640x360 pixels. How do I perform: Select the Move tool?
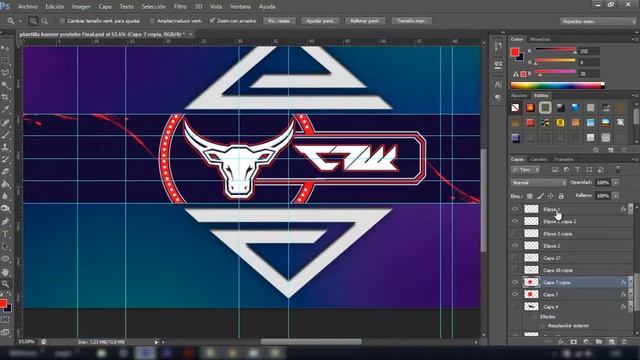(x=5, y=48)
